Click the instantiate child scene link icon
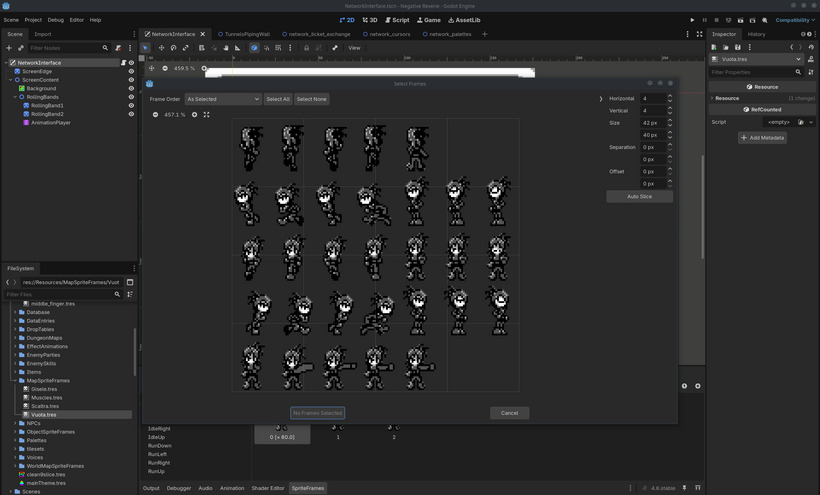820x495 pixels. point(20,48)
